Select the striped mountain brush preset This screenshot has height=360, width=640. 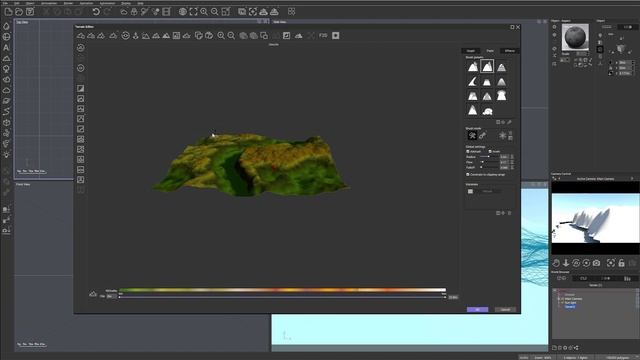502,67
